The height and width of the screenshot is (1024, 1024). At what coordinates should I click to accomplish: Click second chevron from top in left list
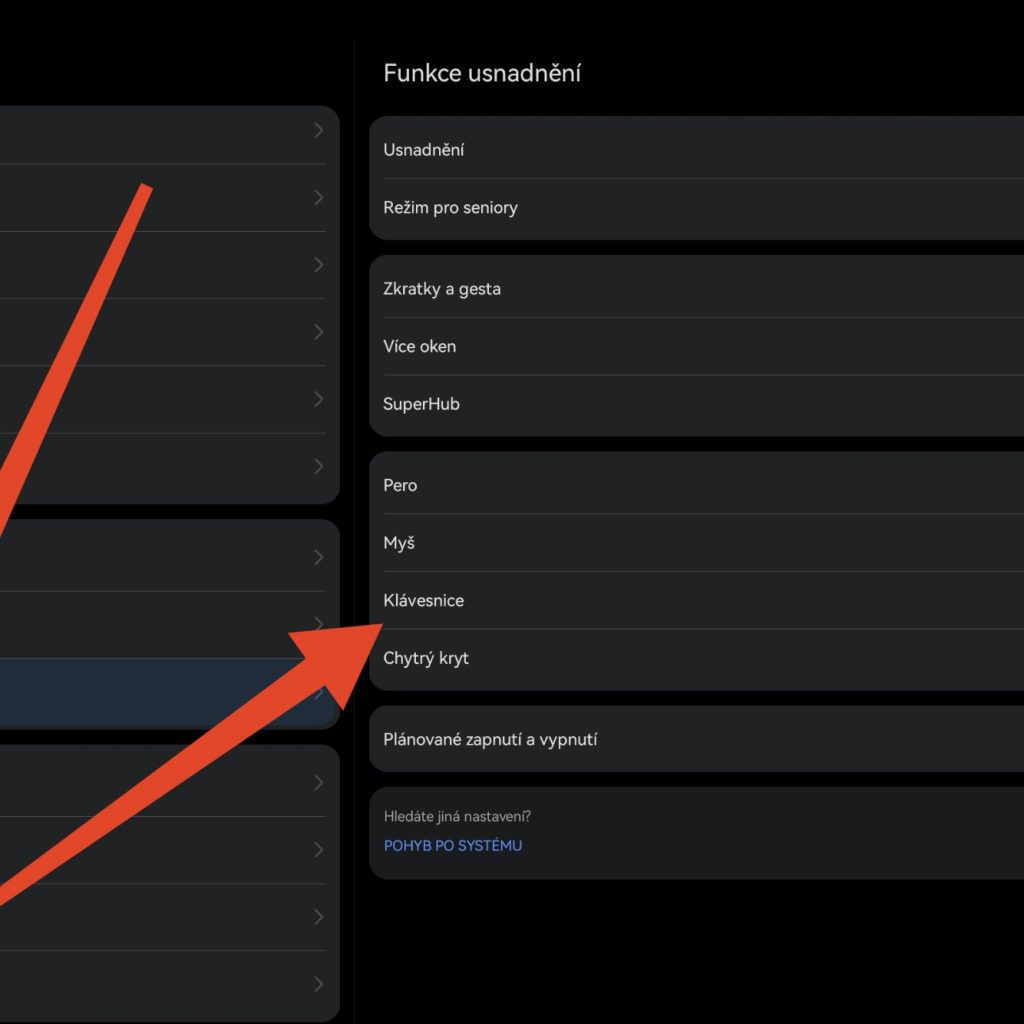pos(318,198)
